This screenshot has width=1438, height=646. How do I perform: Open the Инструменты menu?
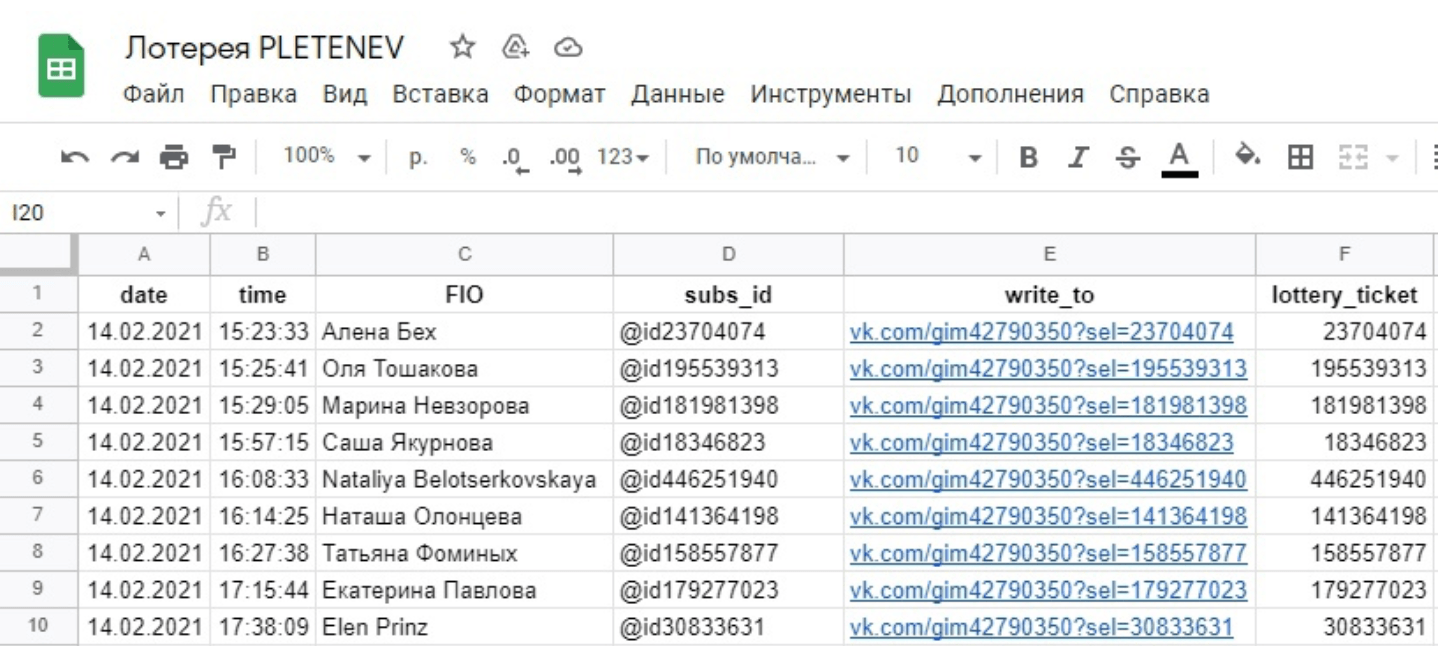tap(831, 94)
